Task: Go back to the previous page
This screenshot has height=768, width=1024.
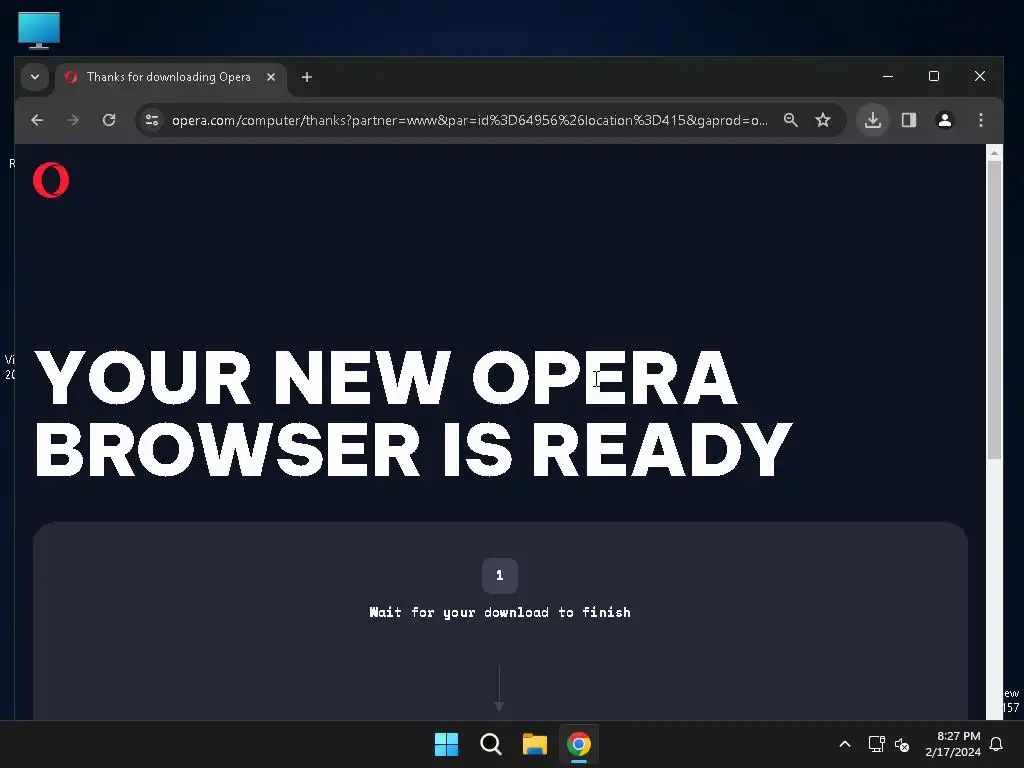Action: tap(37, 120)
